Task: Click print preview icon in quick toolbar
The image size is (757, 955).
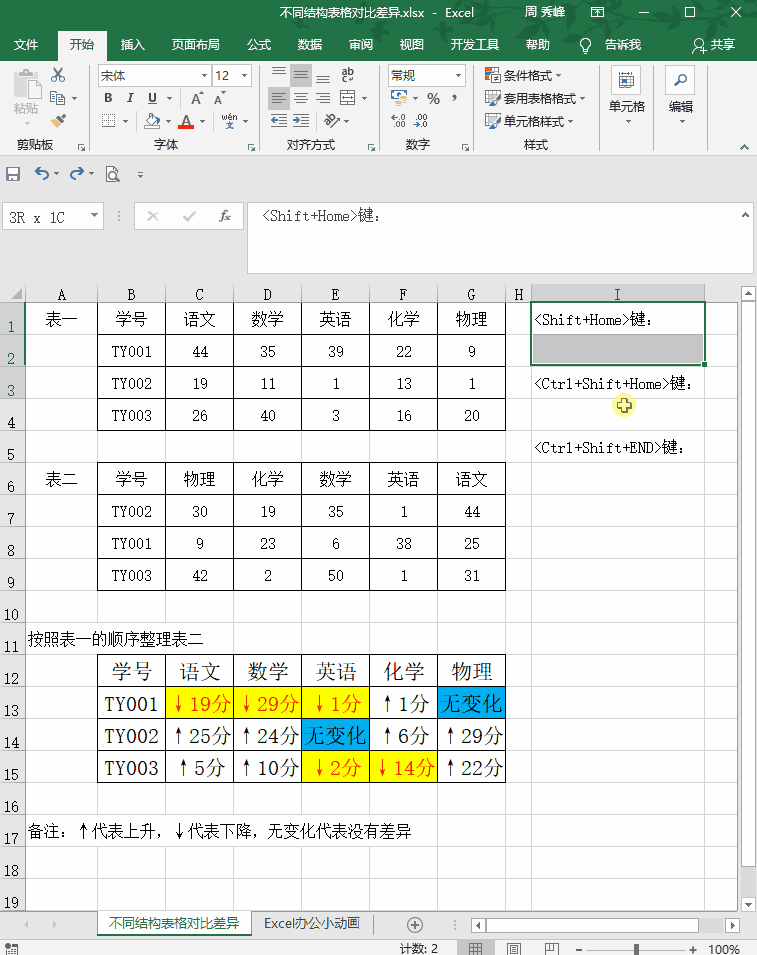Action: tap(112, 175)
